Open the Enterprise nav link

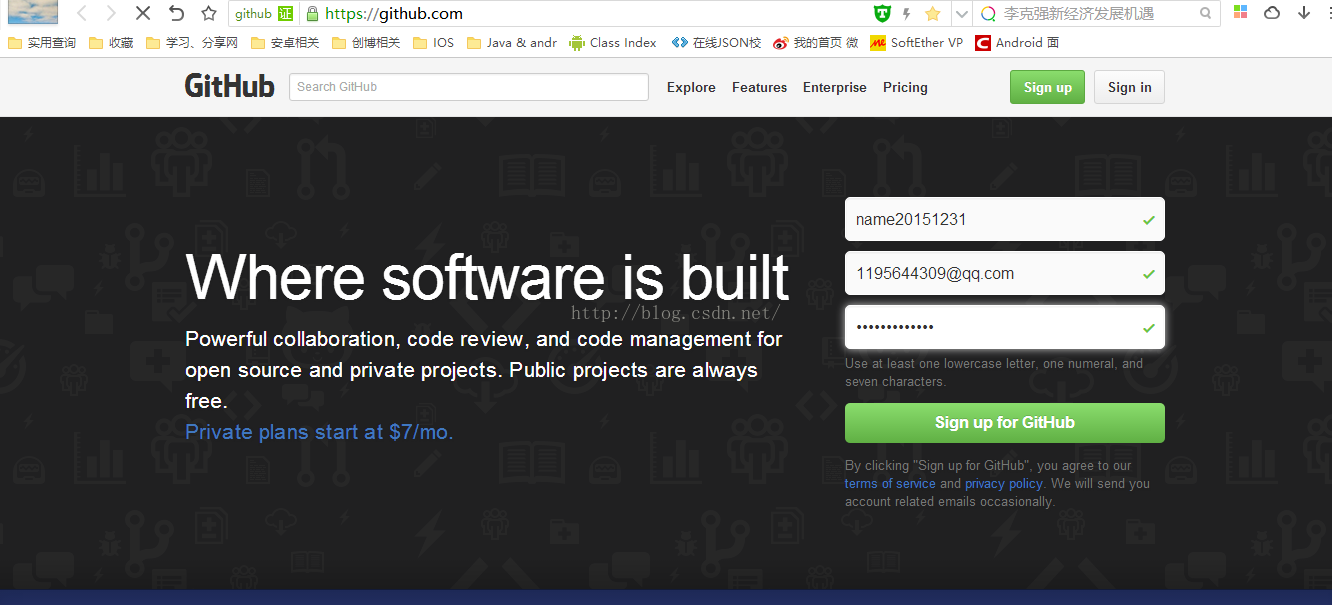coord(835,88)
